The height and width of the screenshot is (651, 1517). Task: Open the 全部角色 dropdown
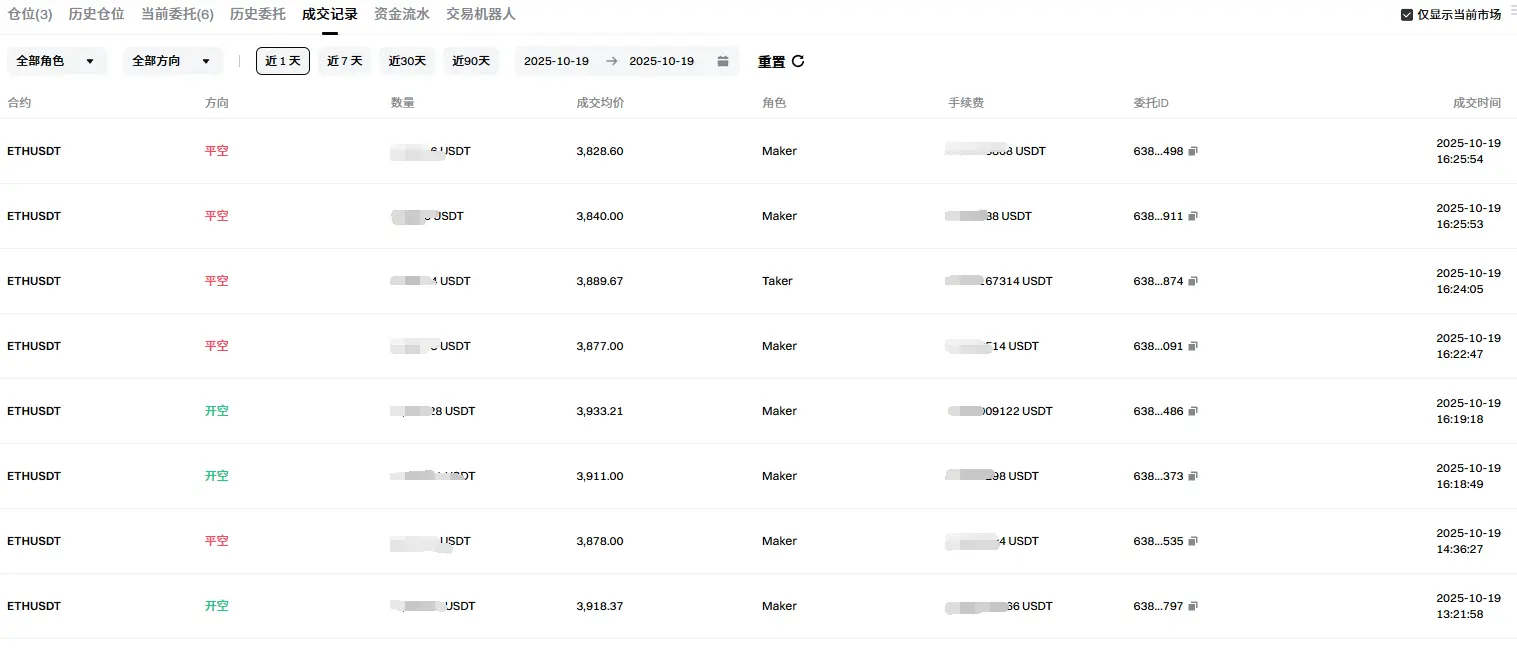(x=57, y=61)
